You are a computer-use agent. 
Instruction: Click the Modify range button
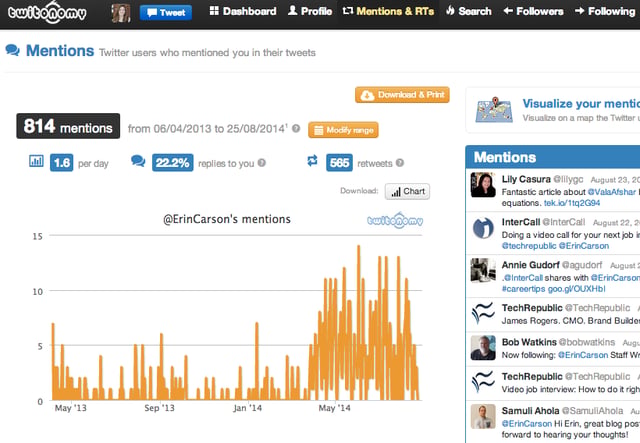click(343, 130)
